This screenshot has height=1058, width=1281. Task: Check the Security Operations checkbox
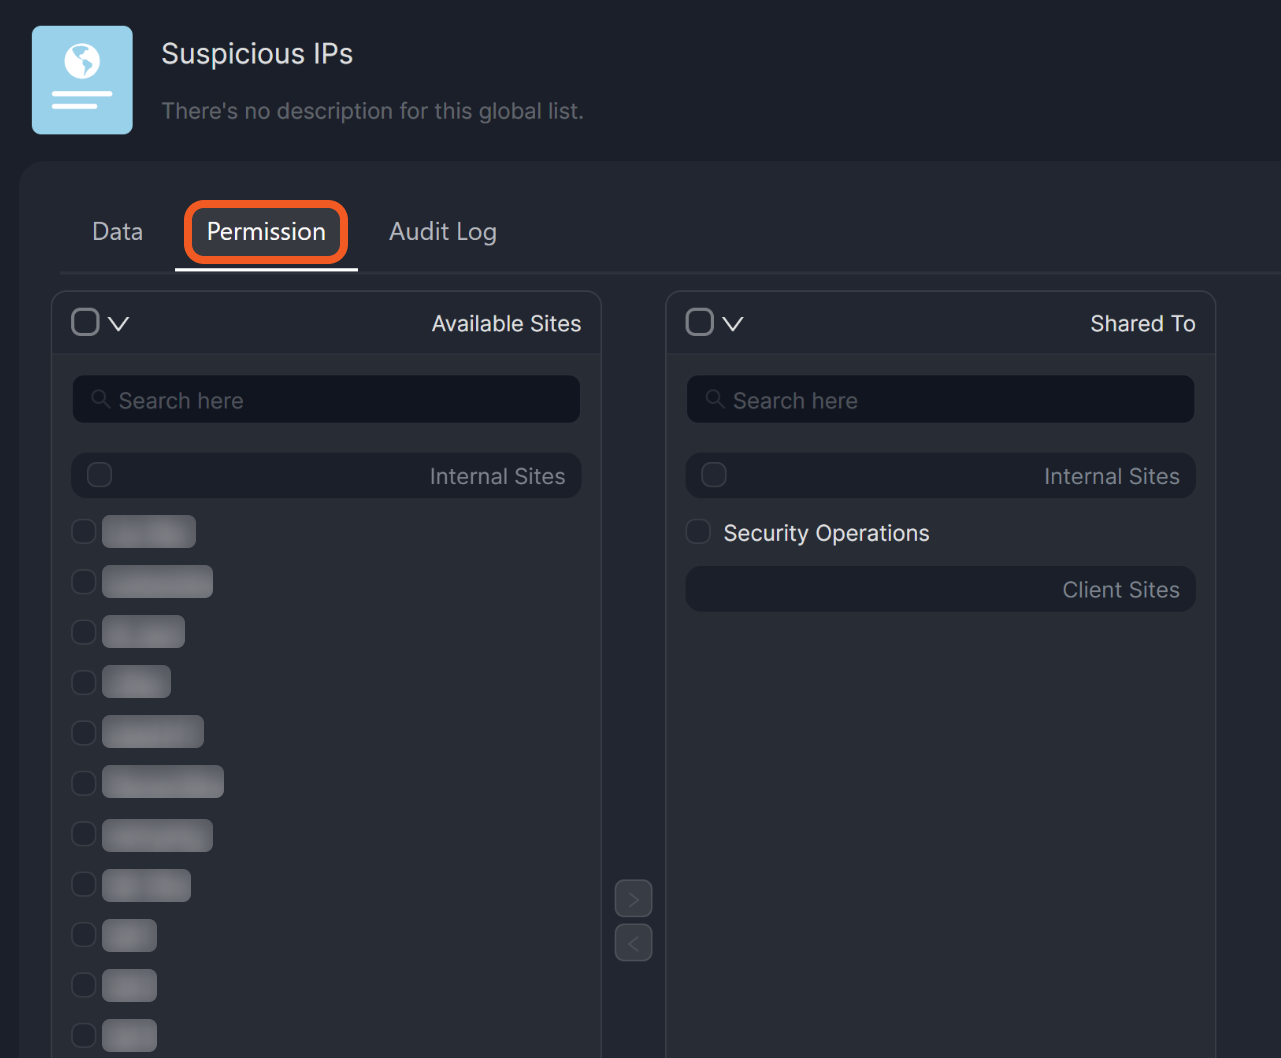[698, 532]
